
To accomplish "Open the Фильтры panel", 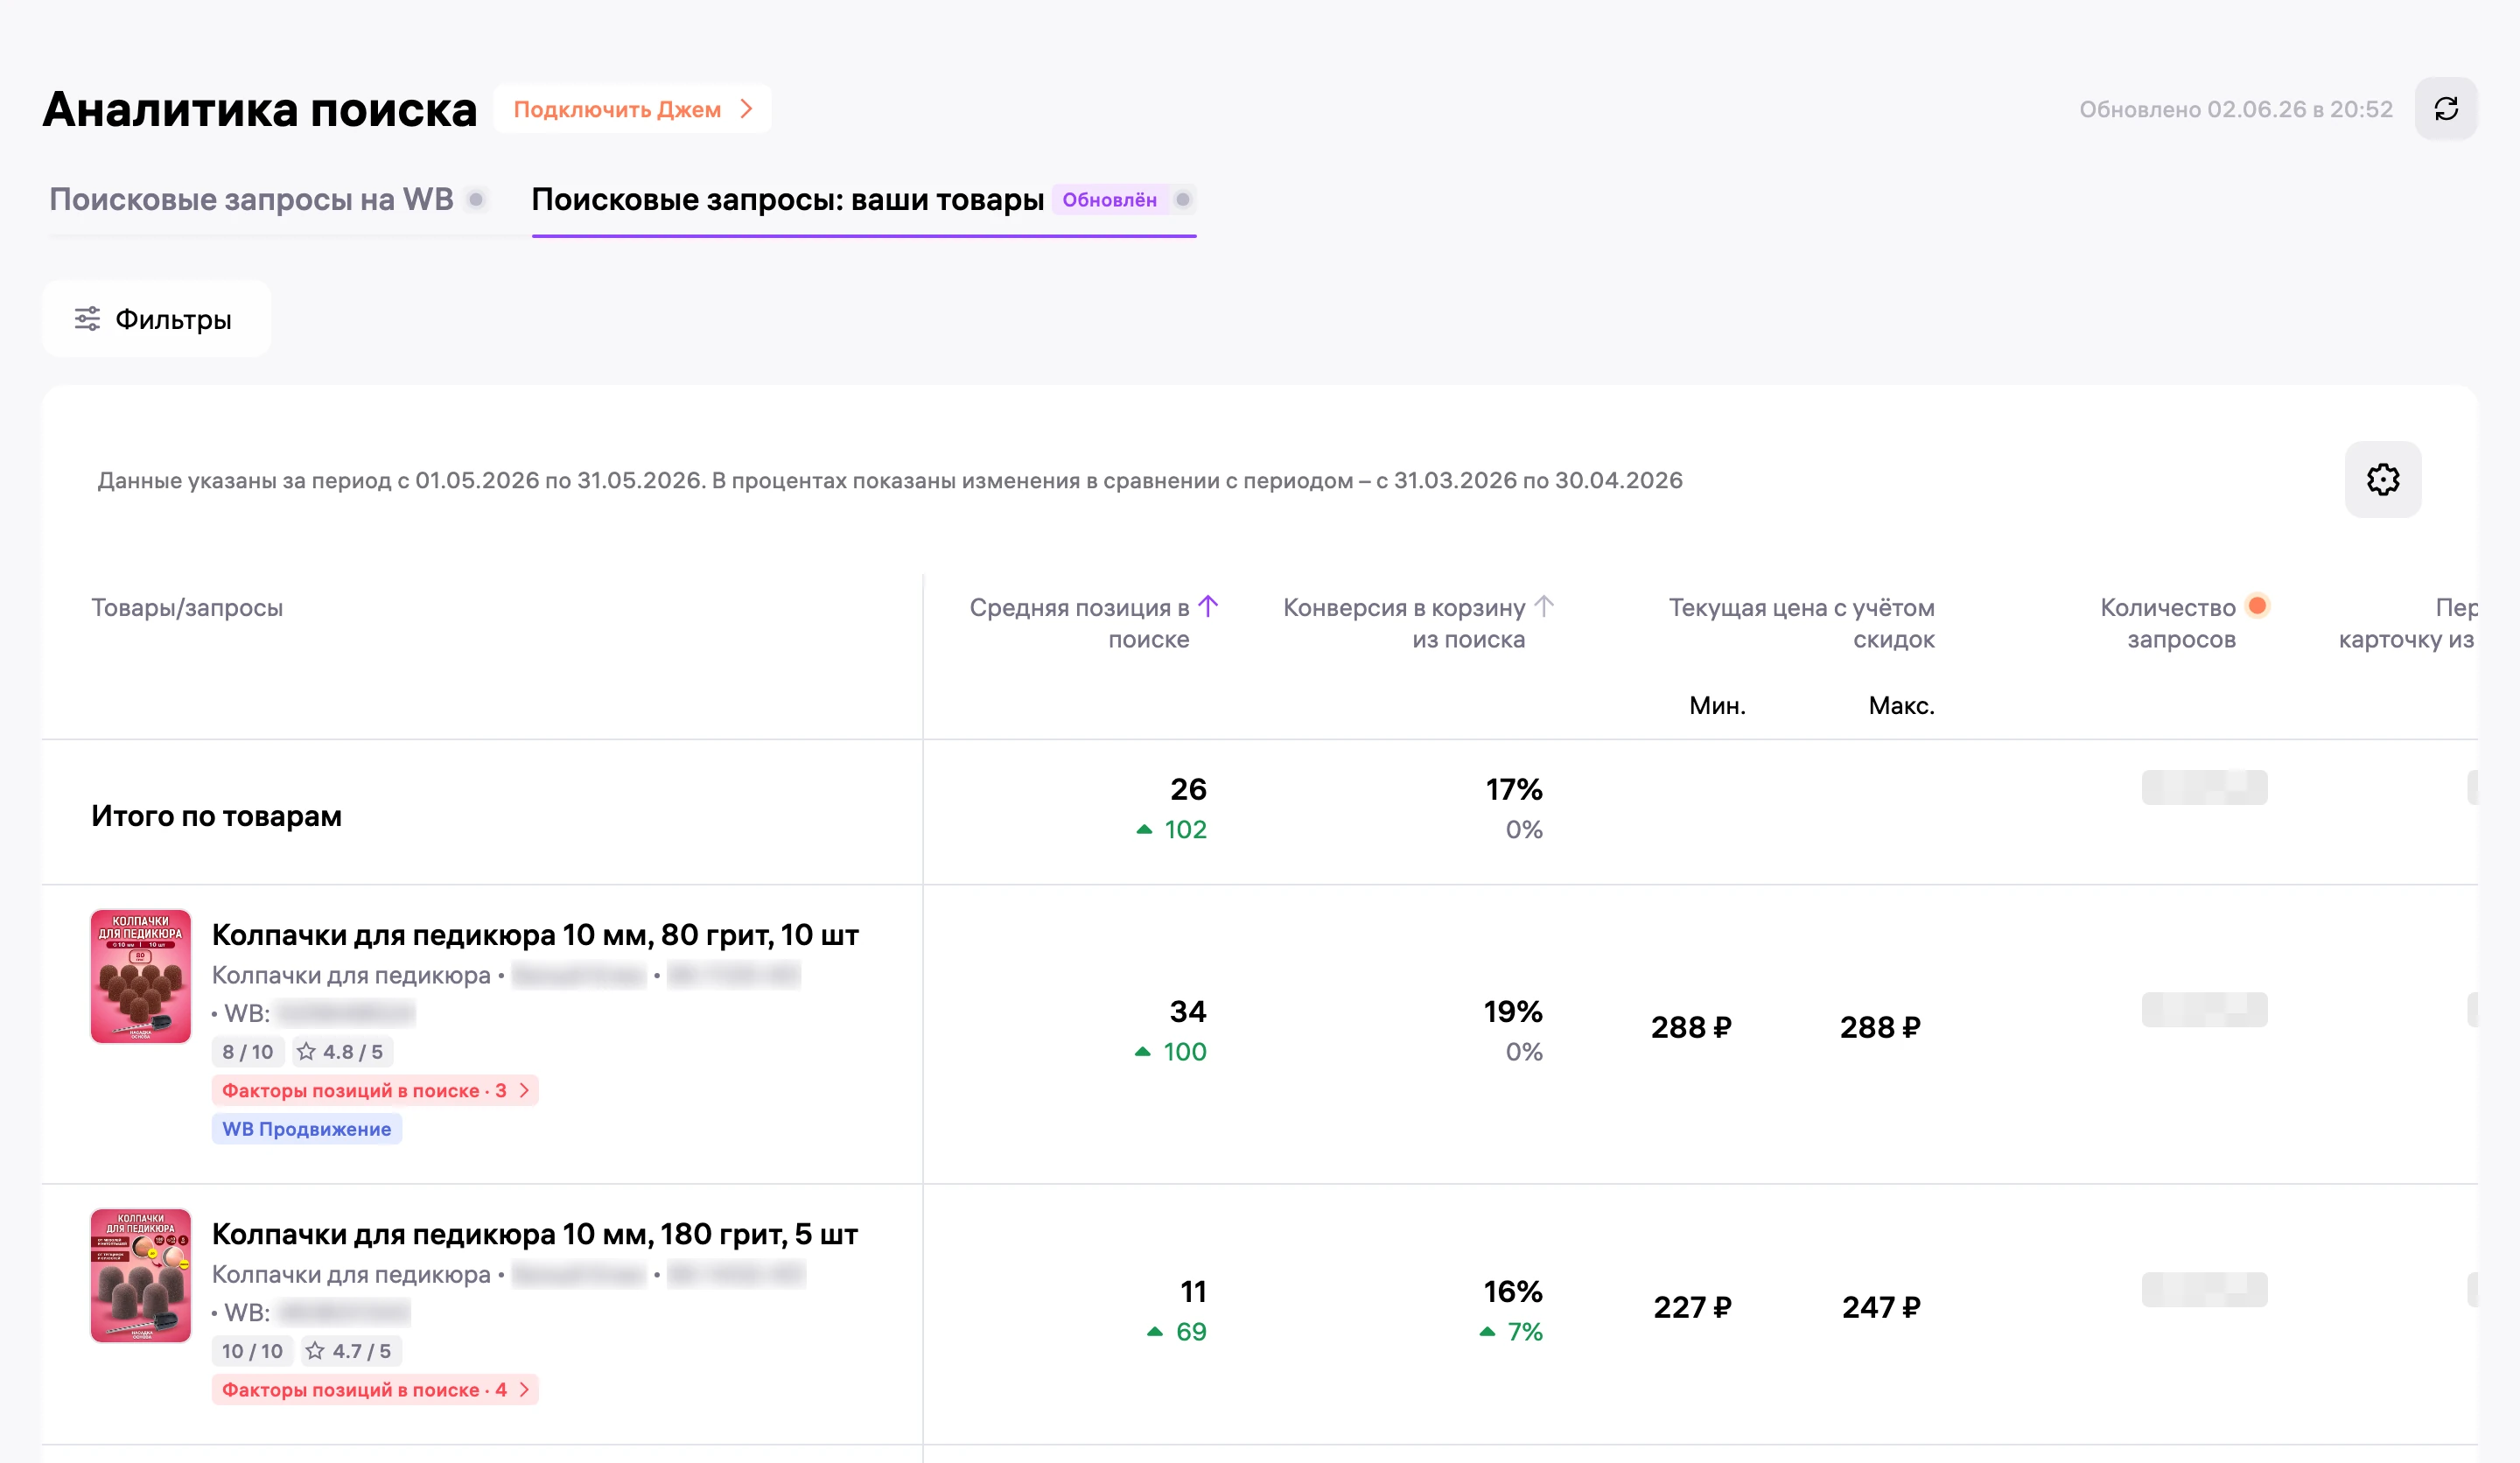I will (x=156, y=319).
